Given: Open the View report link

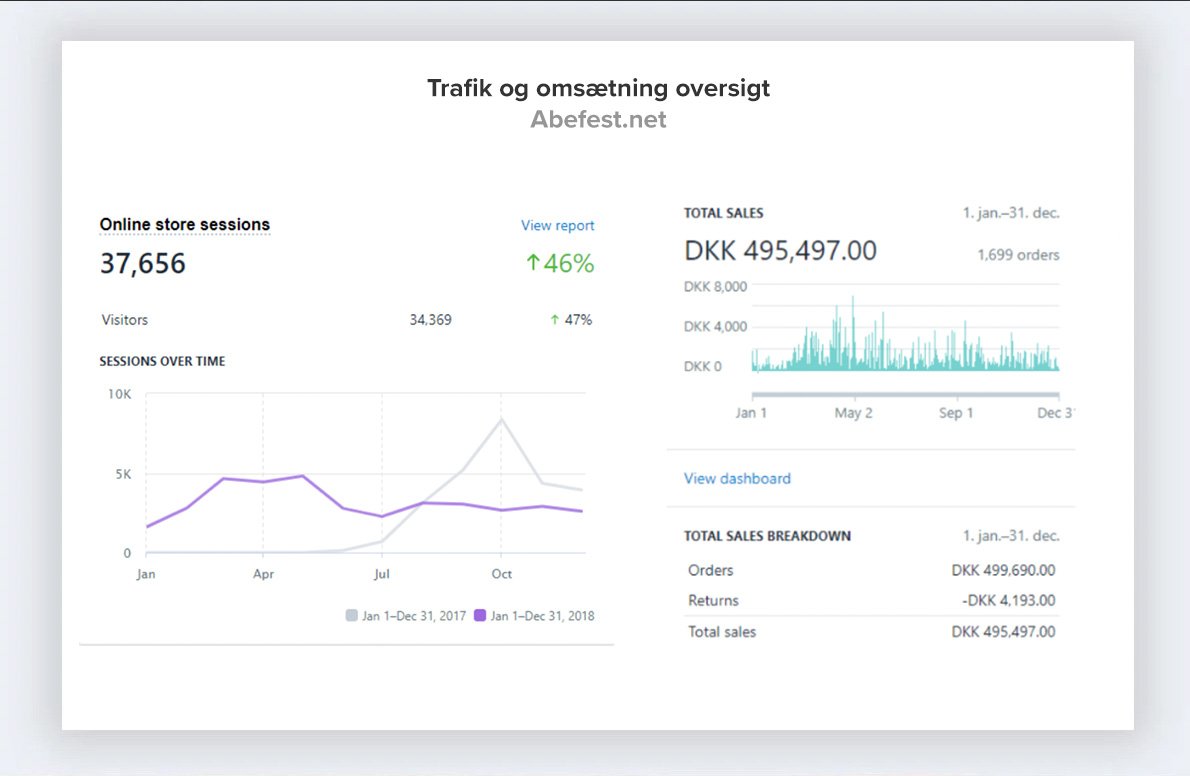Looking at the screenshot, I should click(x=557, y=226).
